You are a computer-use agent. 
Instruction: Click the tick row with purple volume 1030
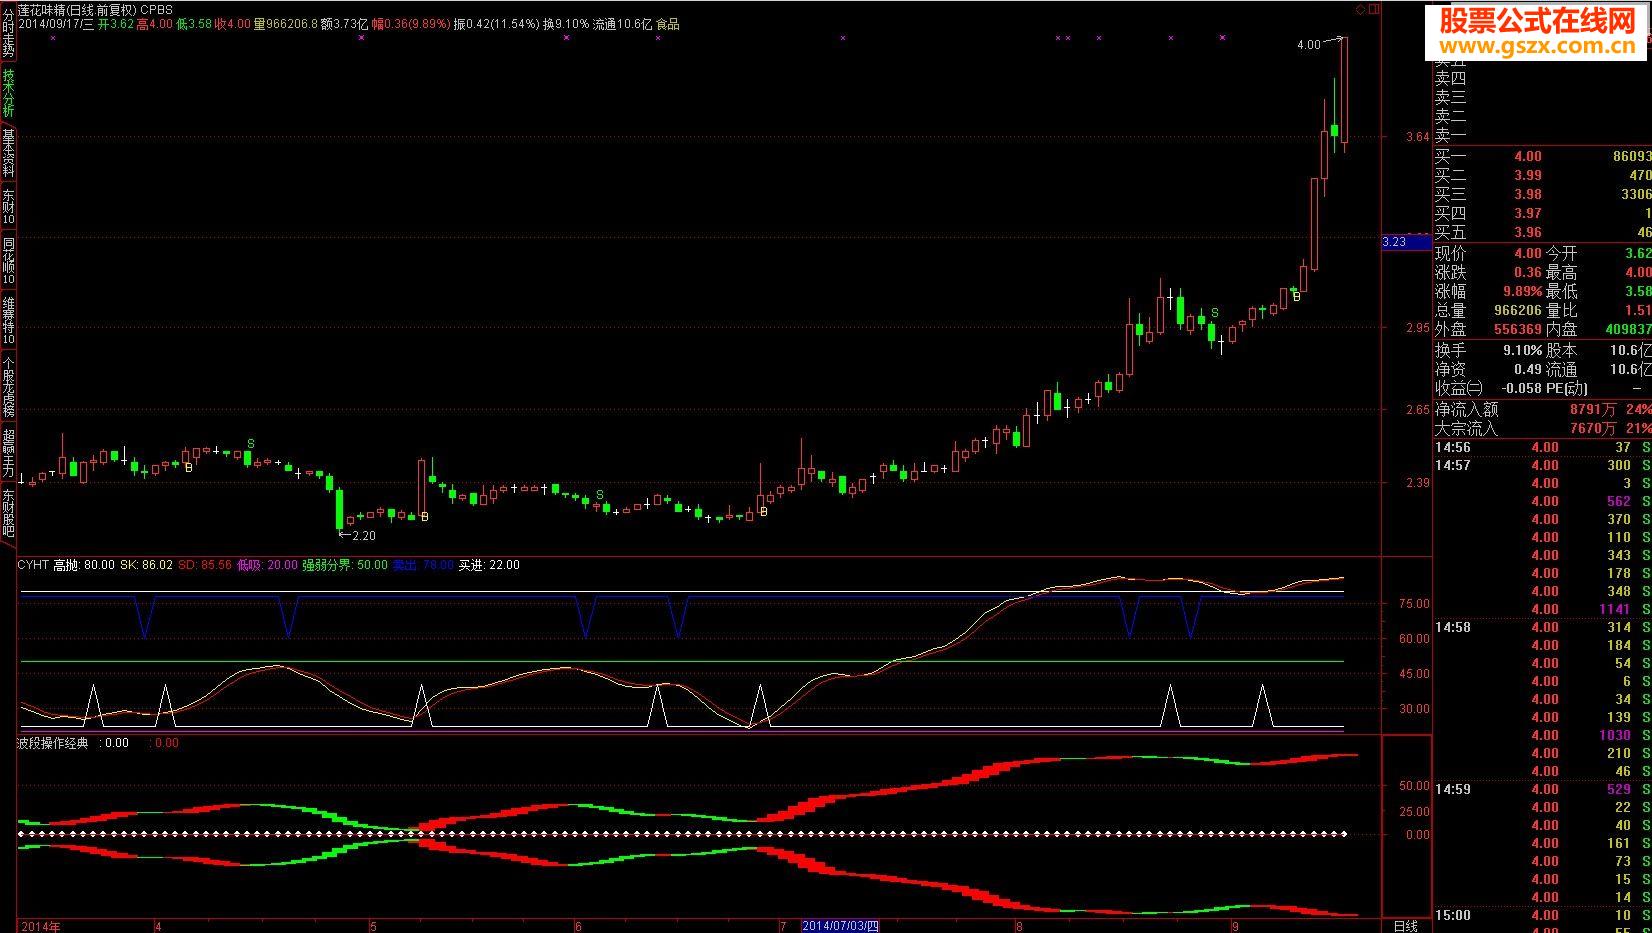click(1542, 735)
